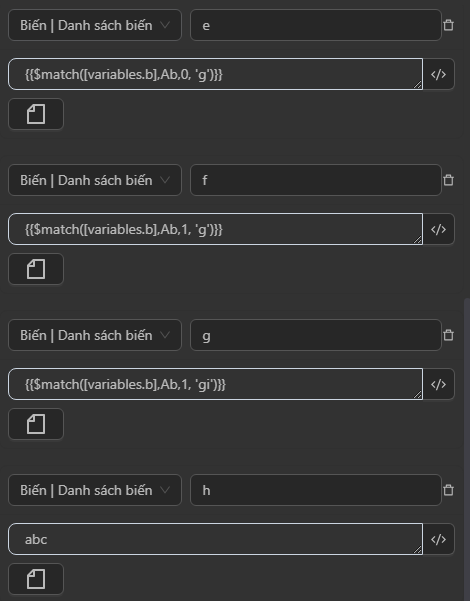The width and height of the screenshot is (470, 601).
Task: Focus the name field containing h
Action: tap(316, 490)
